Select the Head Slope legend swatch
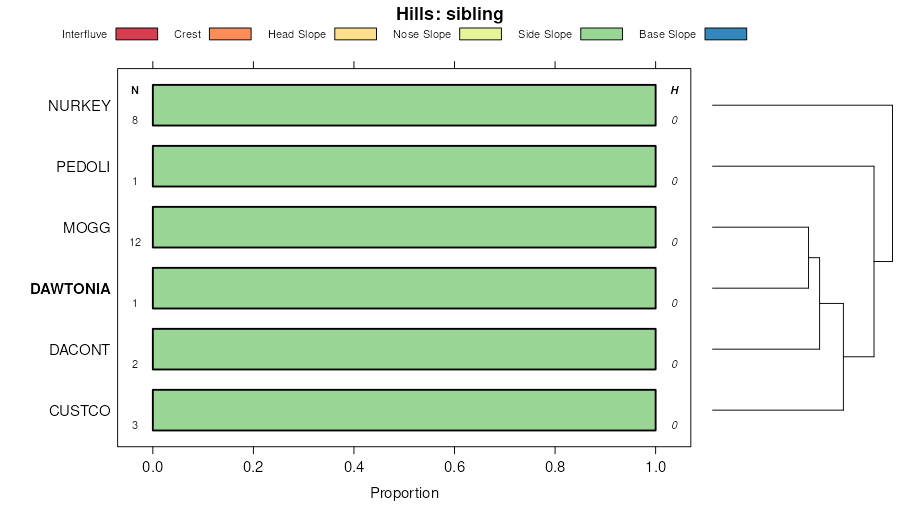Image resolution: width=900 pixels, height=520 pixels. click(x=355, y=34)
